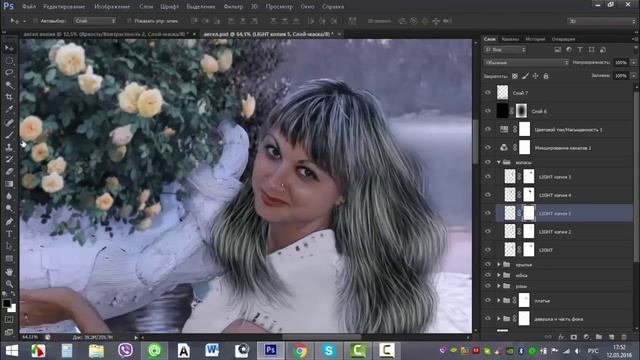Select the Move tool in the toolbox

tap(9, 48)
